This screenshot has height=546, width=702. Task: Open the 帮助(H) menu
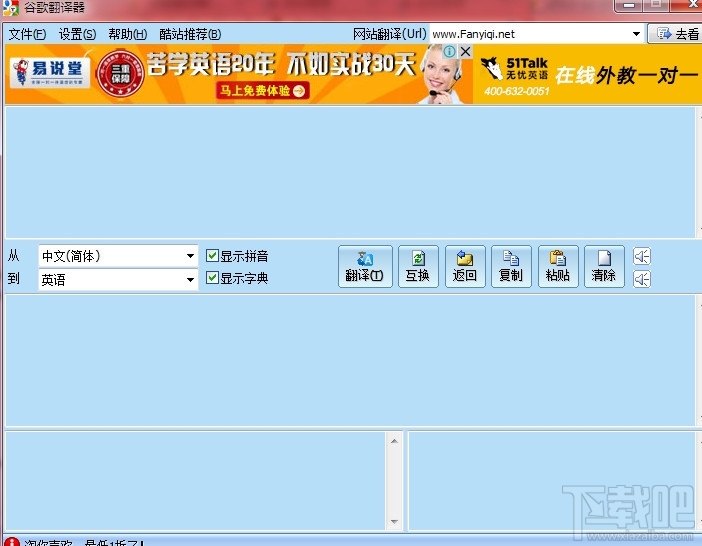[128, 34]
